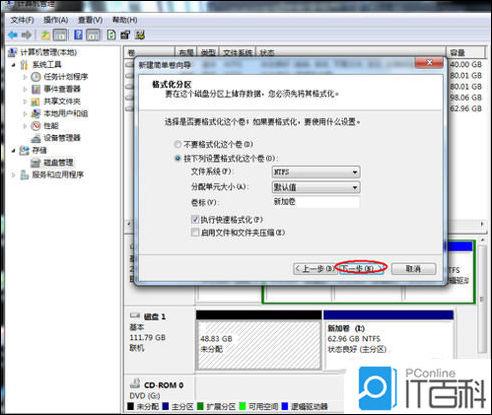Click the 取消 cancel button

click(413, 269)
